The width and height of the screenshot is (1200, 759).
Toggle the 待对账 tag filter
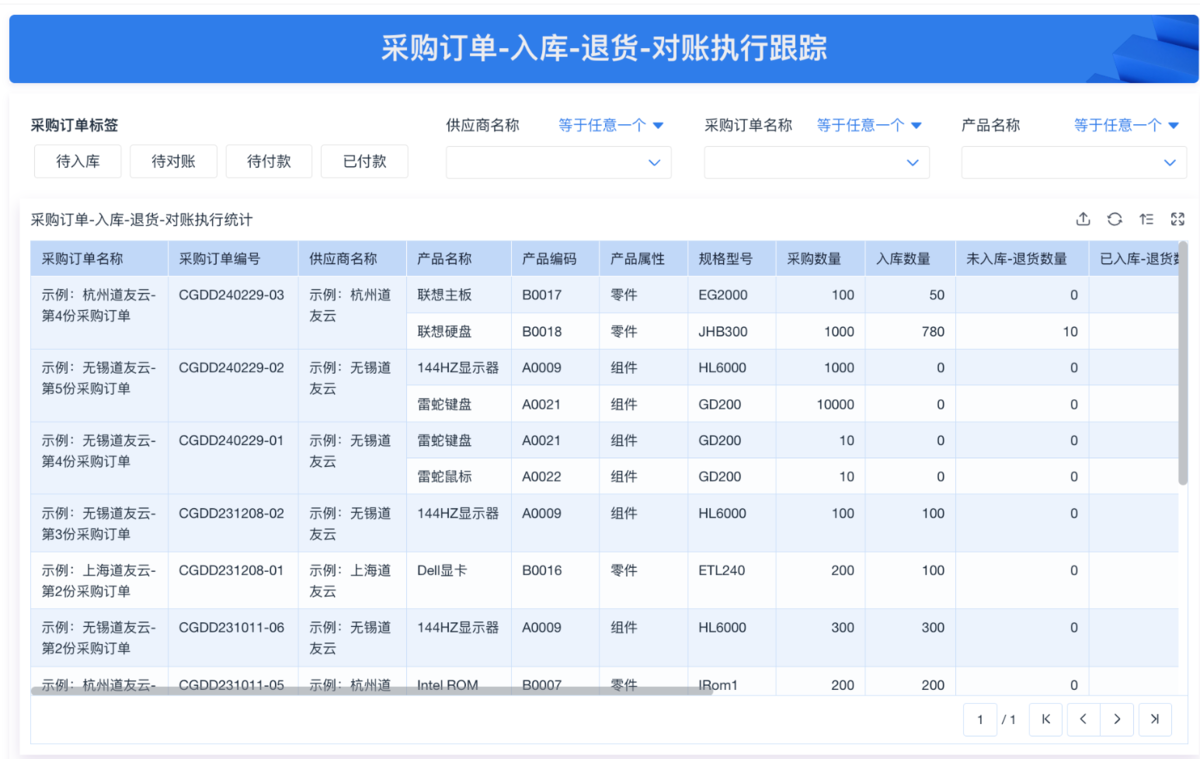pos(173,161)
